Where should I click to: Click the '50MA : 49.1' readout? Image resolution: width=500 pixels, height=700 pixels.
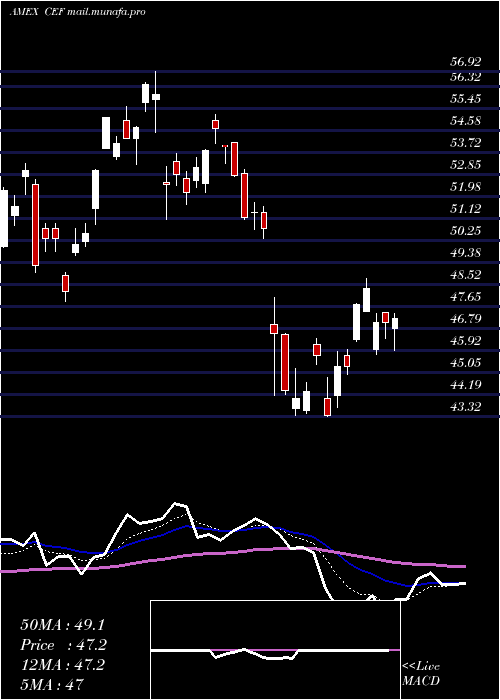pyautogui.click(x=63, y=625)
